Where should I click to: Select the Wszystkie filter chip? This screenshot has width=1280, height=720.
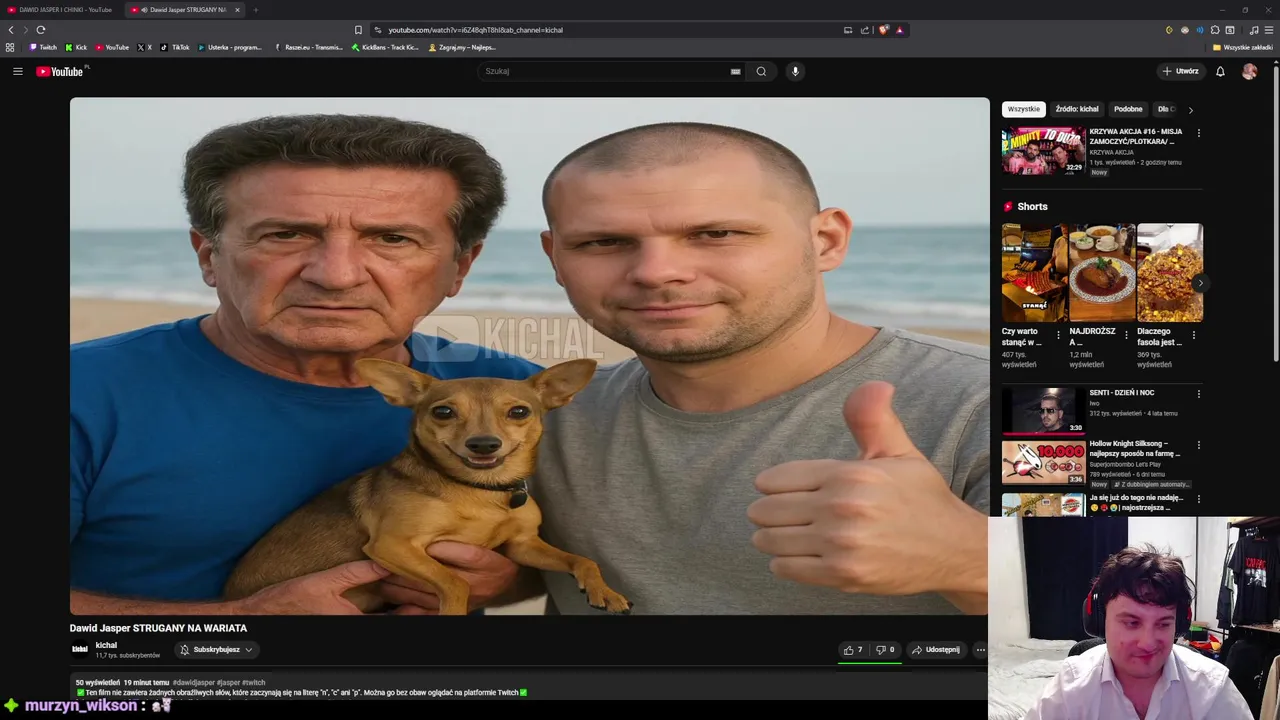point(1023,109)
